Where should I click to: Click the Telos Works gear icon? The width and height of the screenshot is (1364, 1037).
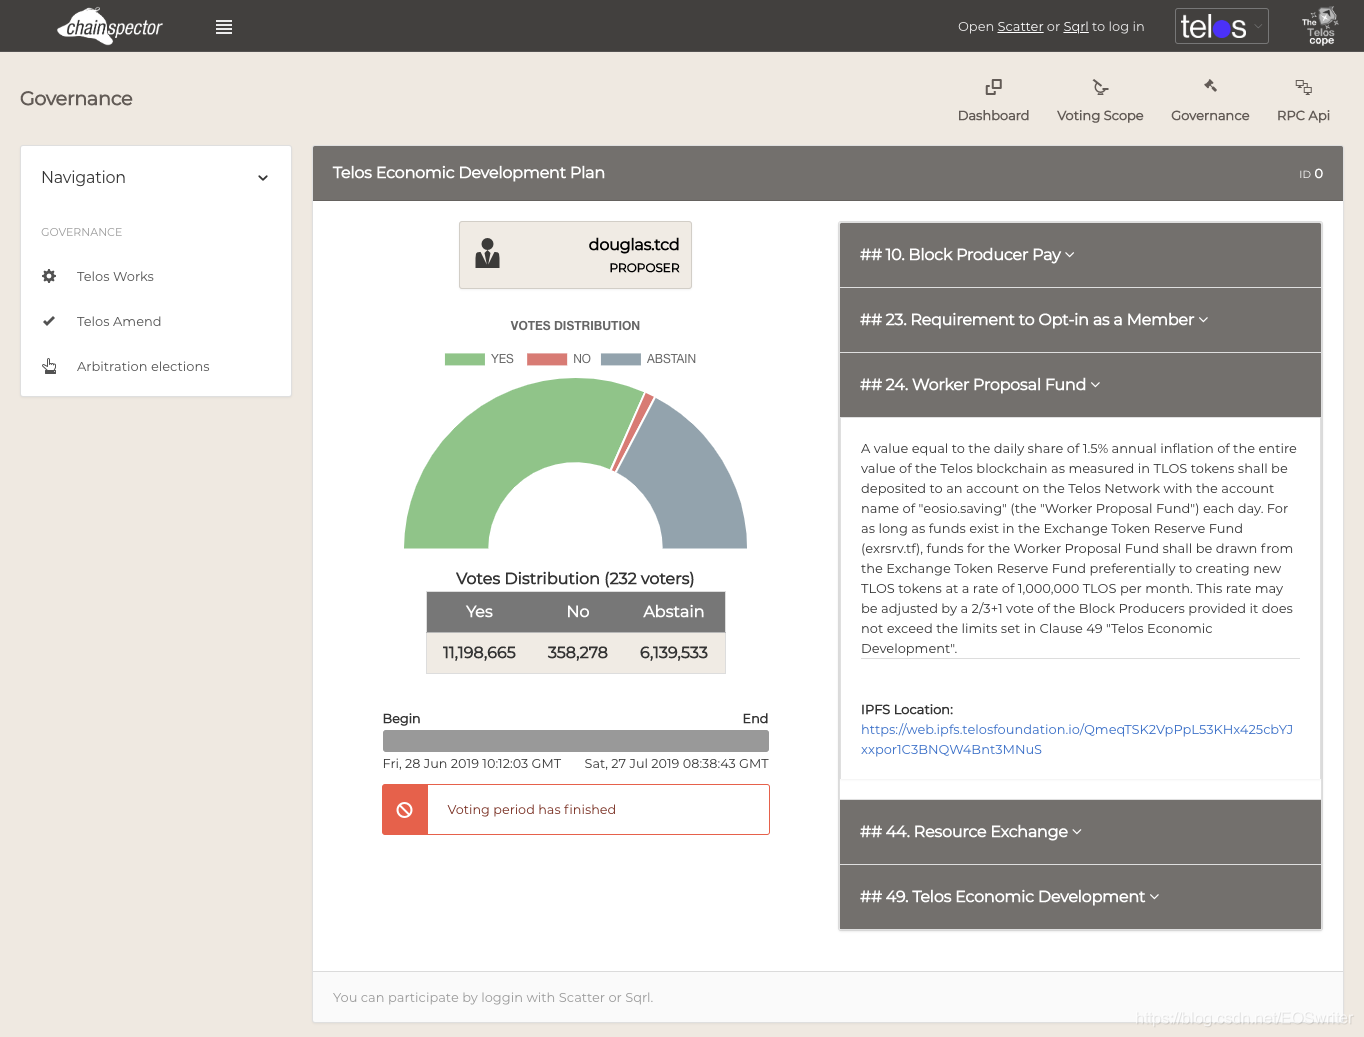point(49,276)
